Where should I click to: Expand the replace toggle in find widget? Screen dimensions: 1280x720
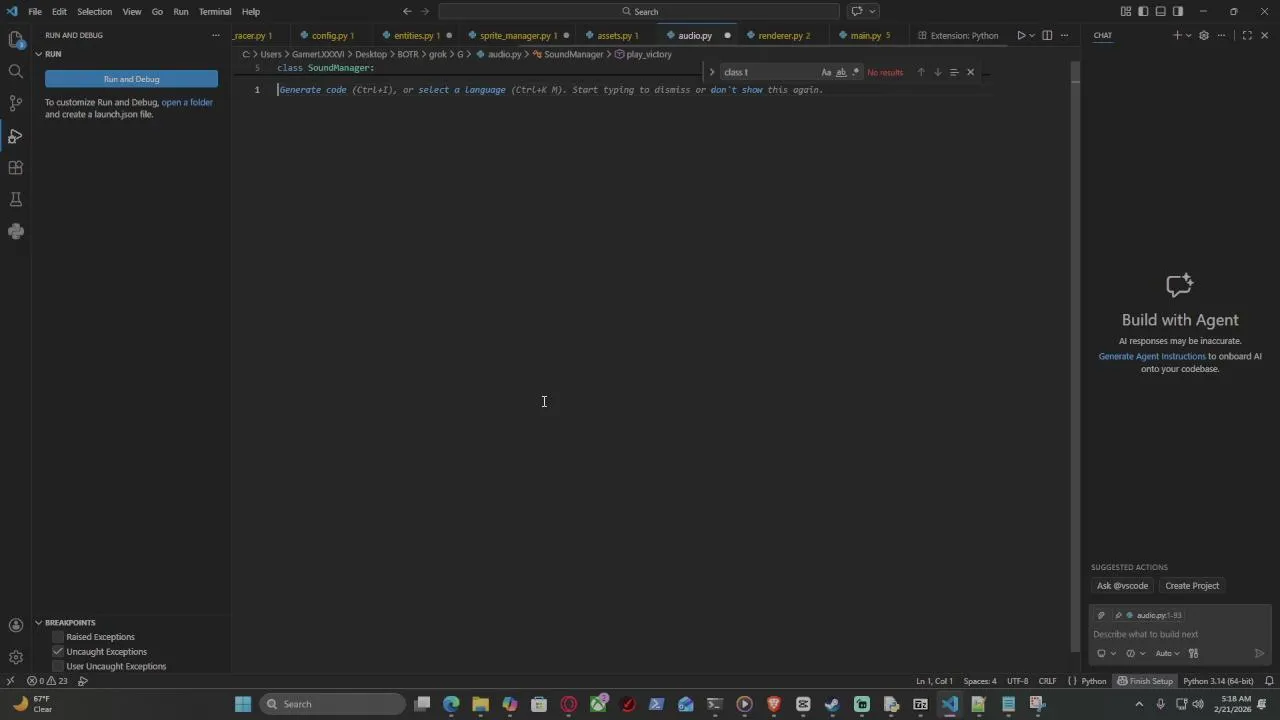coord(712,72)
